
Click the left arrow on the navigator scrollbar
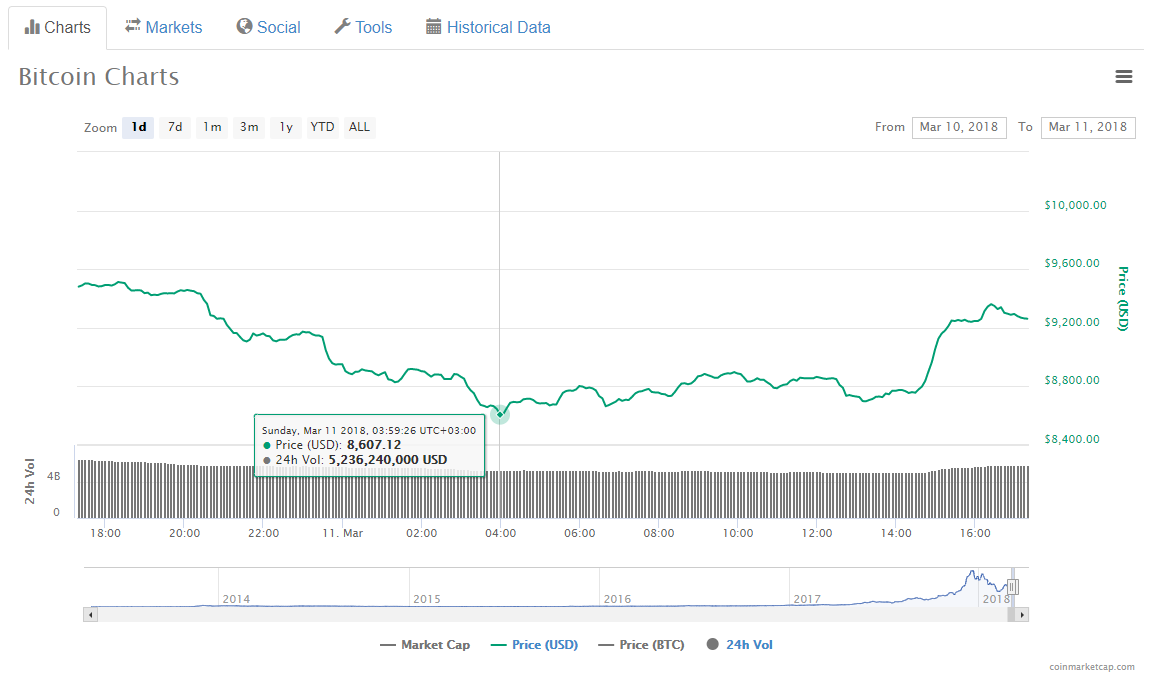click(90, 613)
